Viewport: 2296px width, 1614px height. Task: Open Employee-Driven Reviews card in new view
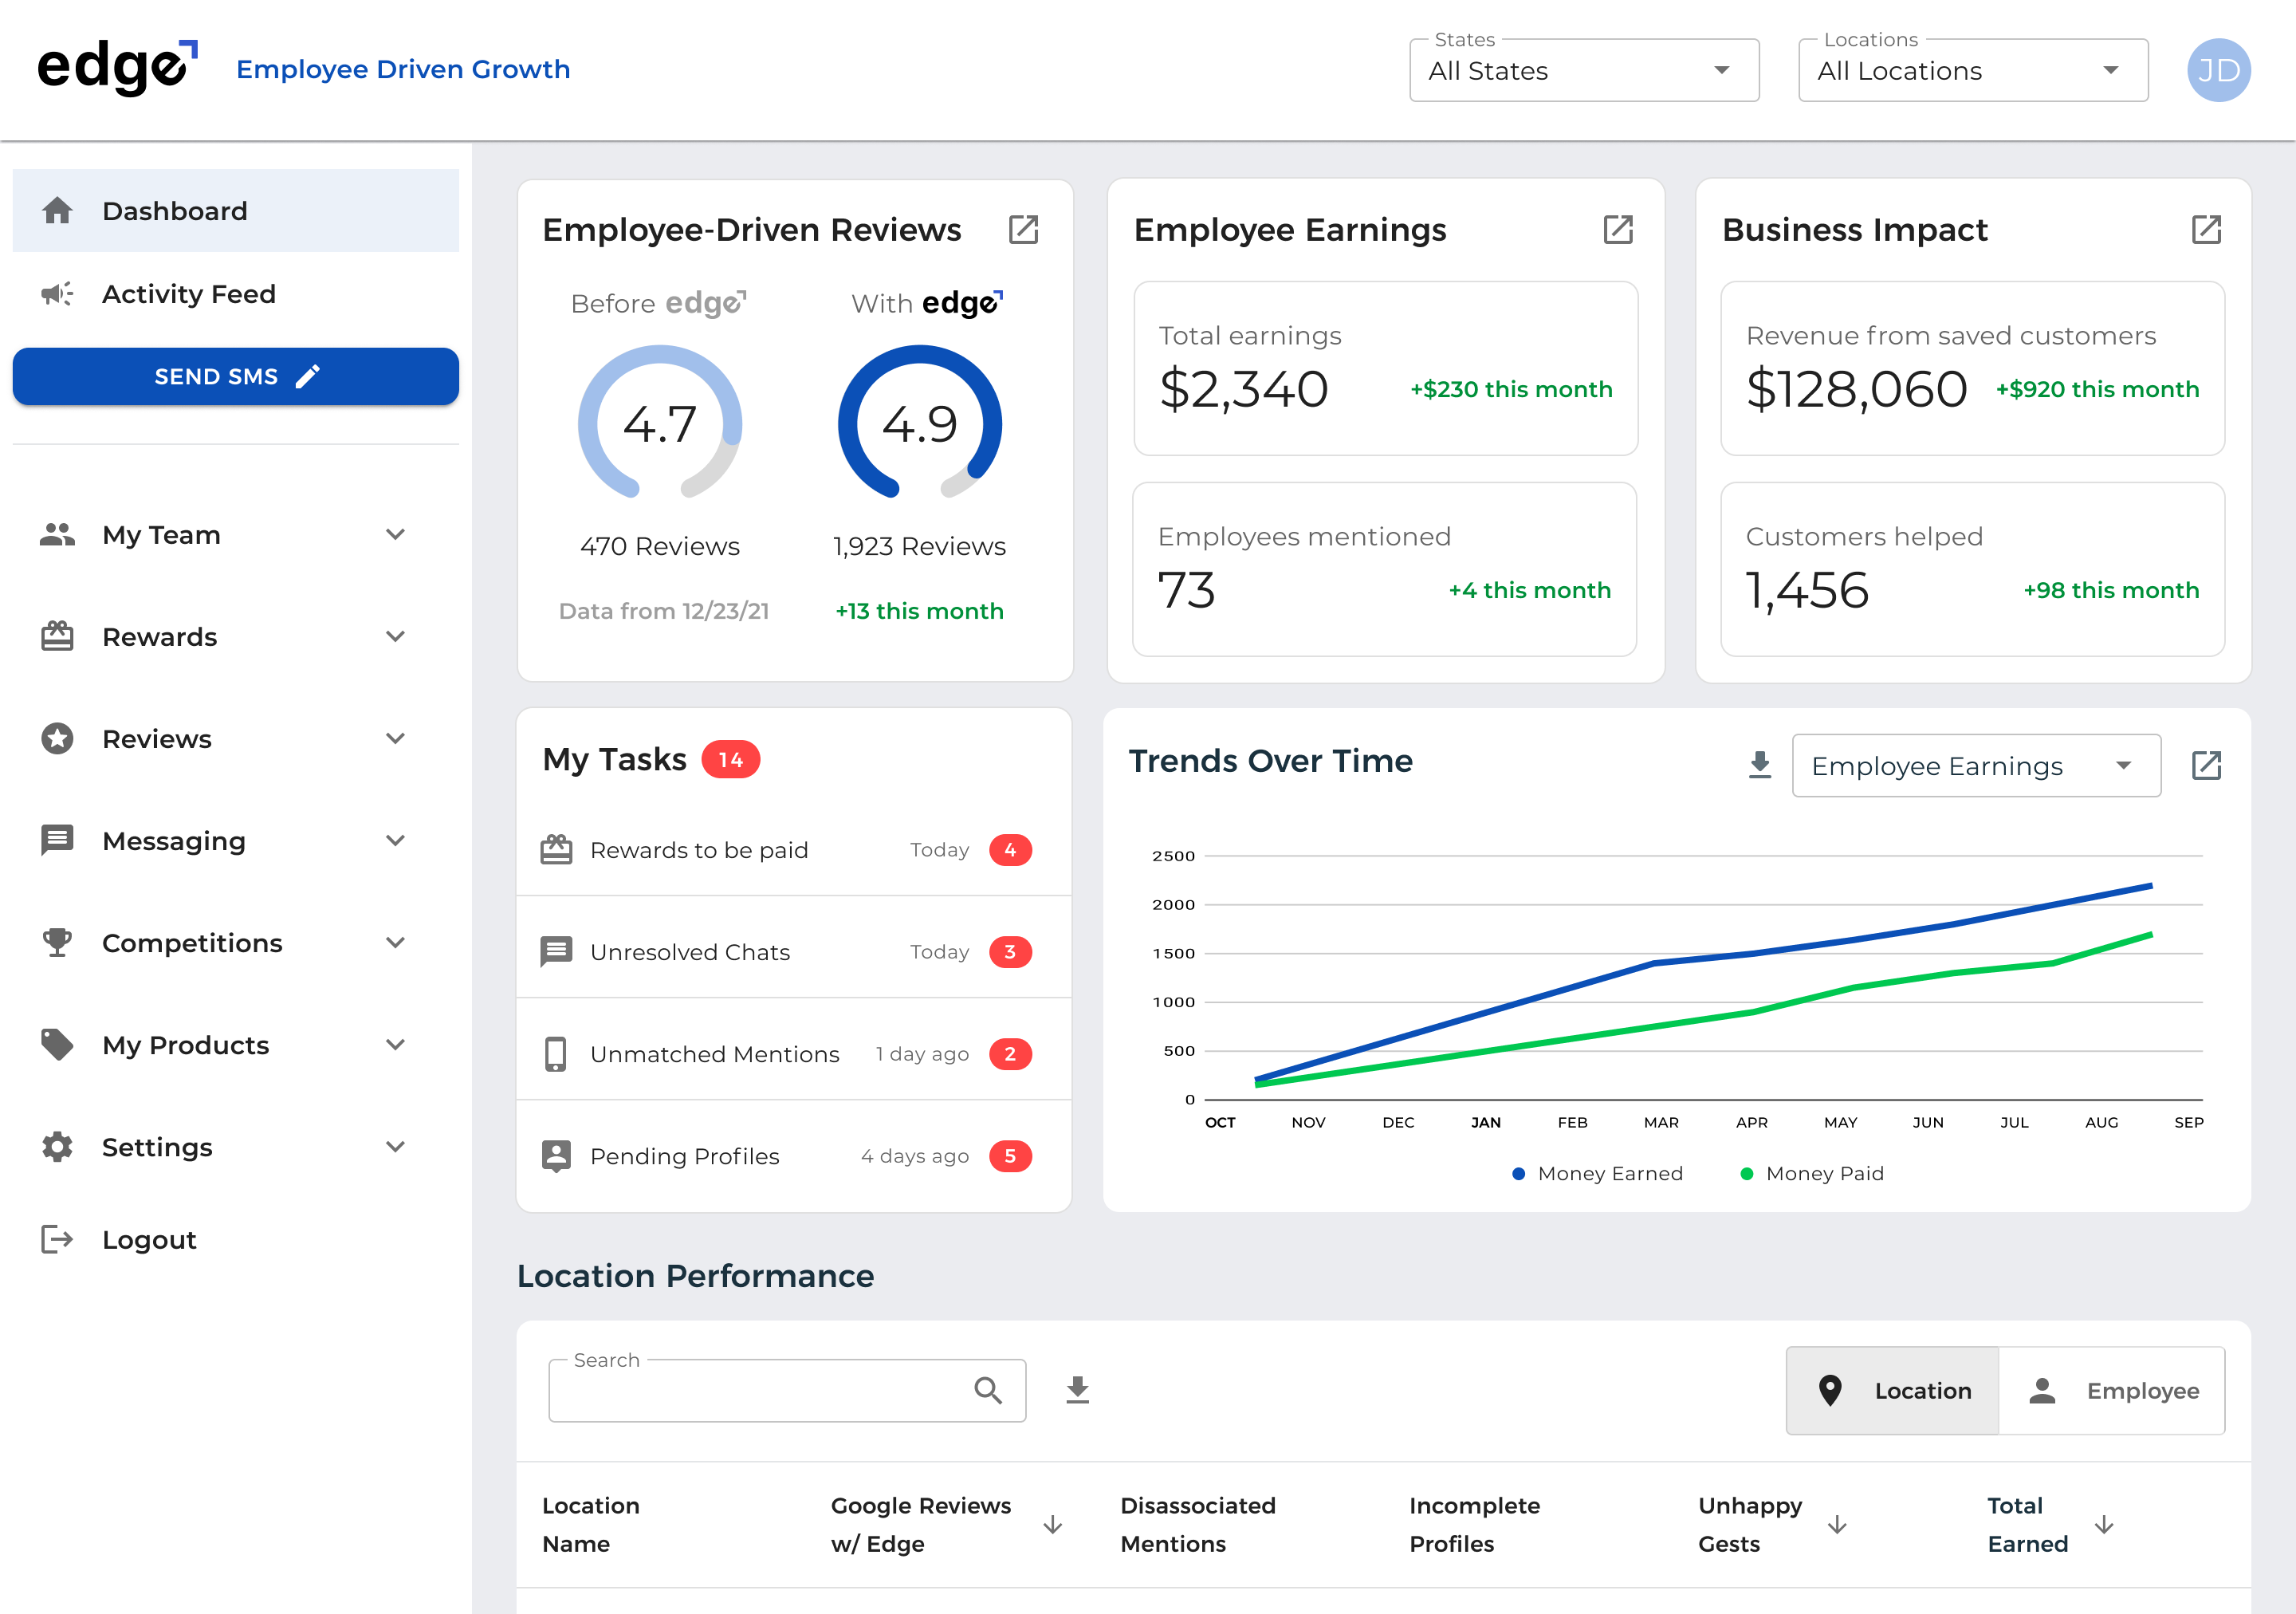click(1023, 230)
